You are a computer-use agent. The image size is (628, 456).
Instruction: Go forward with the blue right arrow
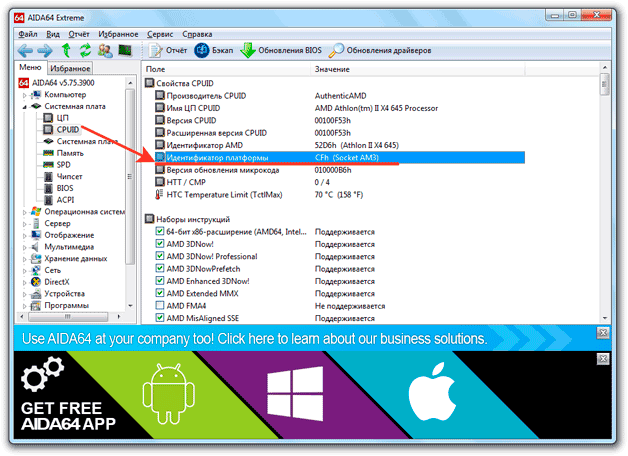45,50
